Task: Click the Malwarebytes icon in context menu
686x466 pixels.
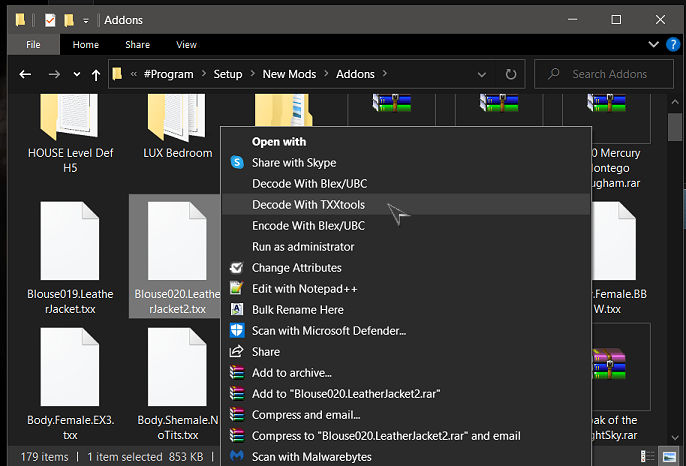Action: [x=237, y=456]
